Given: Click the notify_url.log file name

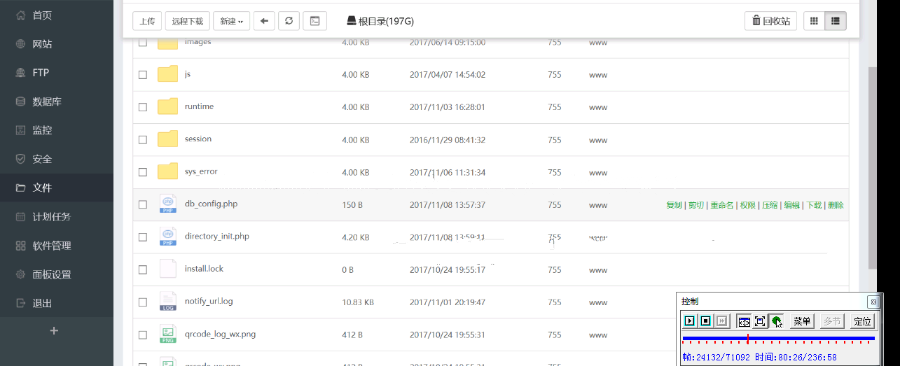Looking at the screenshot, I should tap(209, 301).
